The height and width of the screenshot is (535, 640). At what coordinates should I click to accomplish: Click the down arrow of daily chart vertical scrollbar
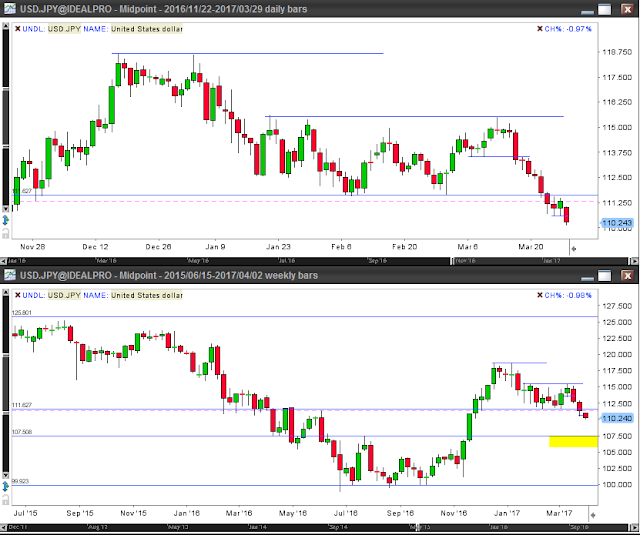[x=6, y=209]
